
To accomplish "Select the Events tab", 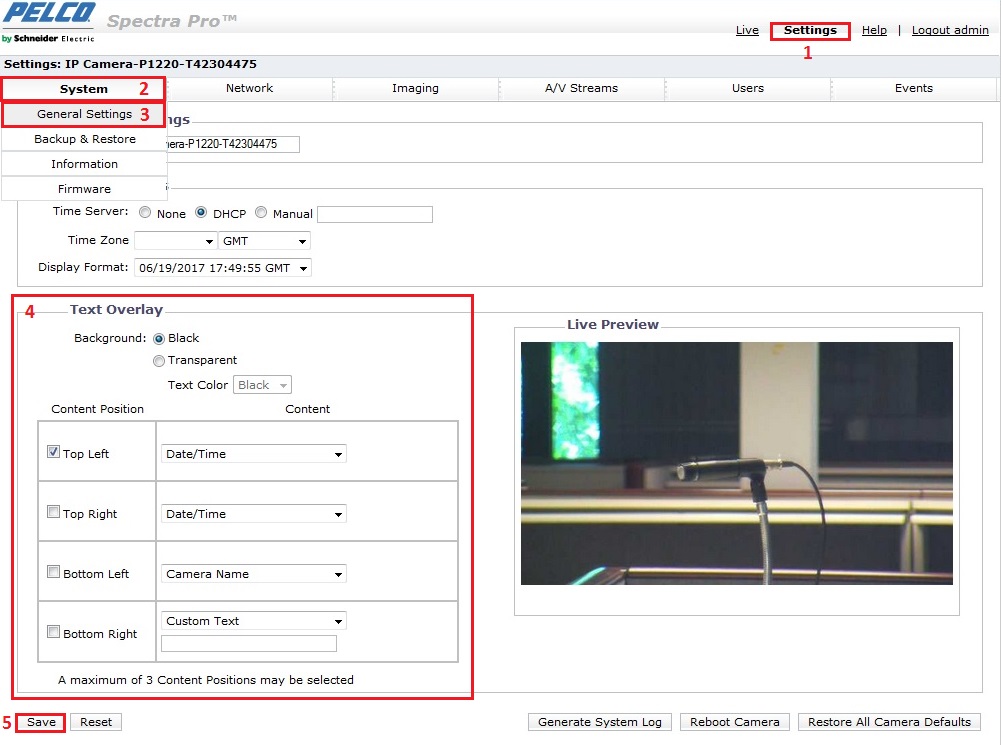I will click(x=912, y=88).
